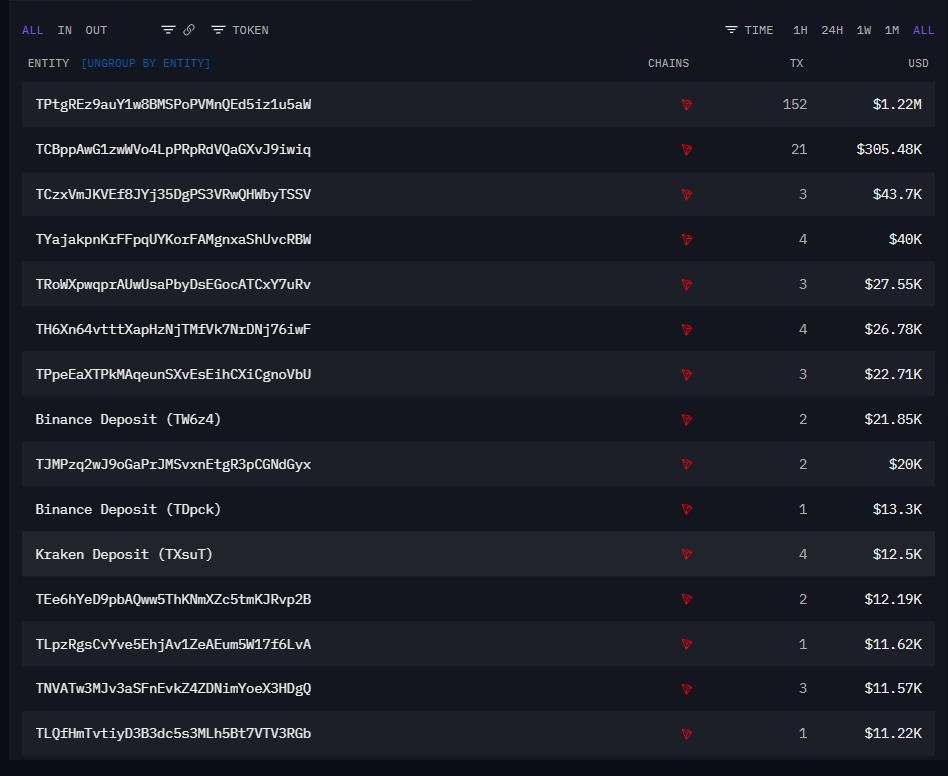Screen dimensions: 948x776
Task: Select the 1M time range
Action: [x=892, y=30]
